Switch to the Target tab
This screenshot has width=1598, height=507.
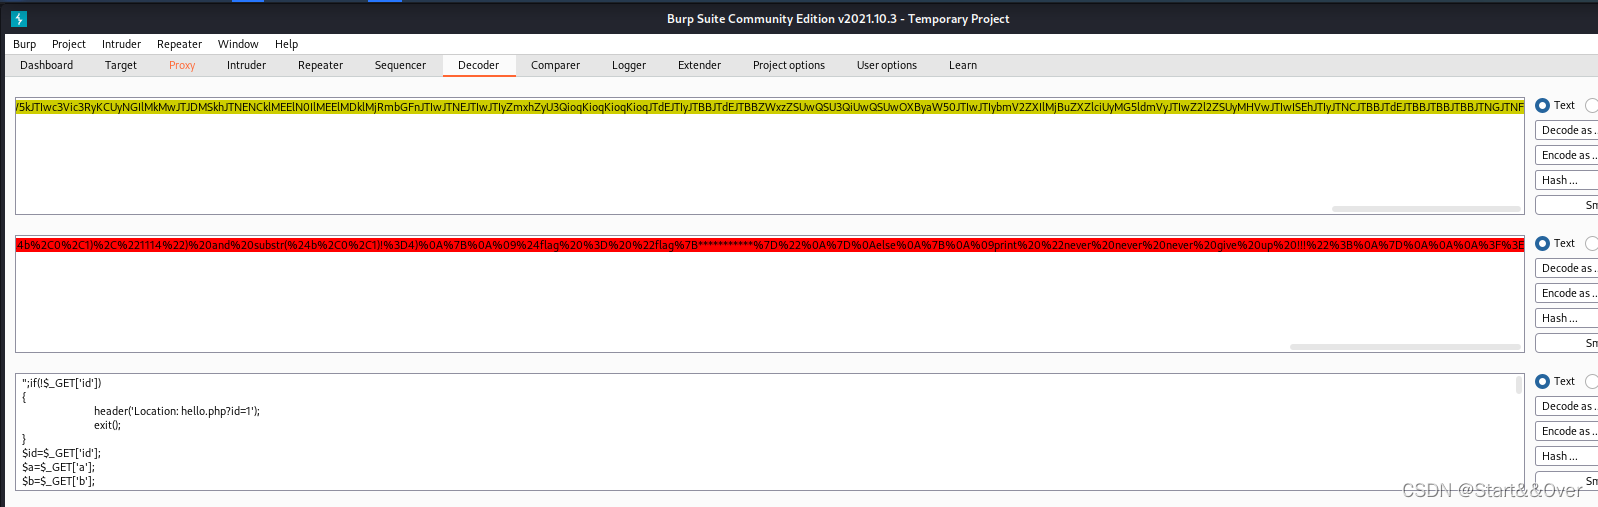(121, 65)
